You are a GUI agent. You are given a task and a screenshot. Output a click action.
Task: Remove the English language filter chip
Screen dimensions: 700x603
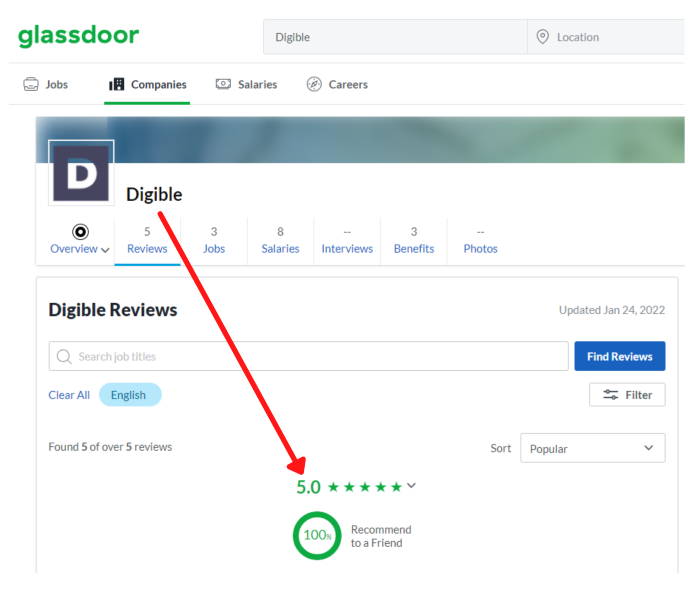pyautogui.click(x=130, y=395)
